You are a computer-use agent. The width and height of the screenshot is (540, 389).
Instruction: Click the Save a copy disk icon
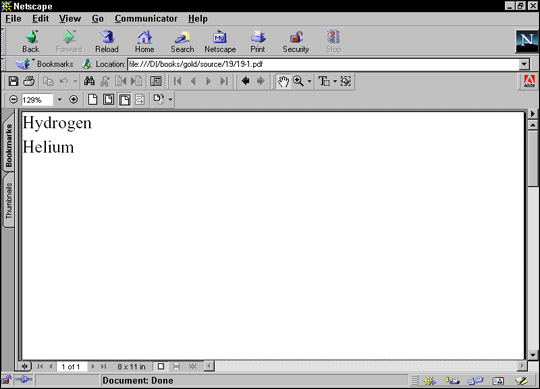13,81
